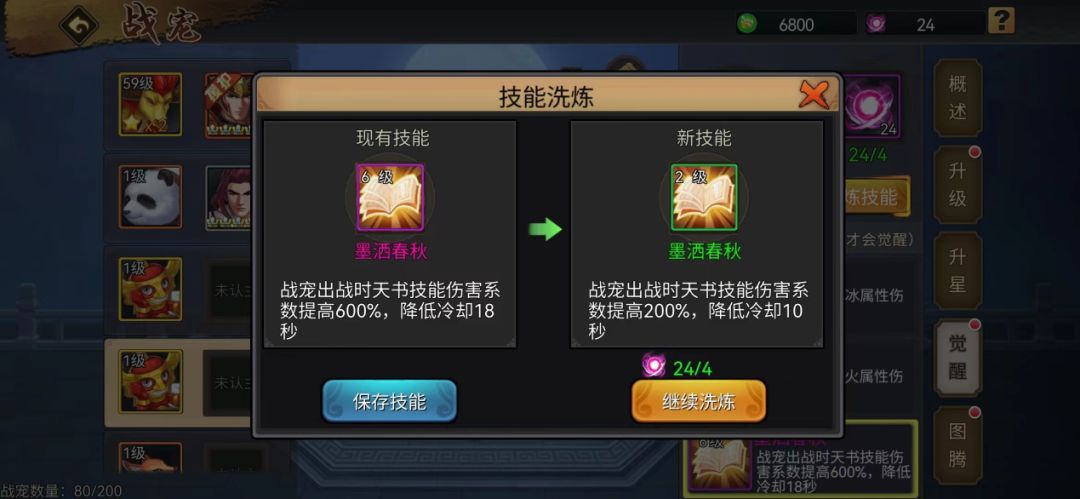This screenshot has width=1080, height=499.
Task: Close the 技能洗炼 dialog with the X
Action: point(813,94)
